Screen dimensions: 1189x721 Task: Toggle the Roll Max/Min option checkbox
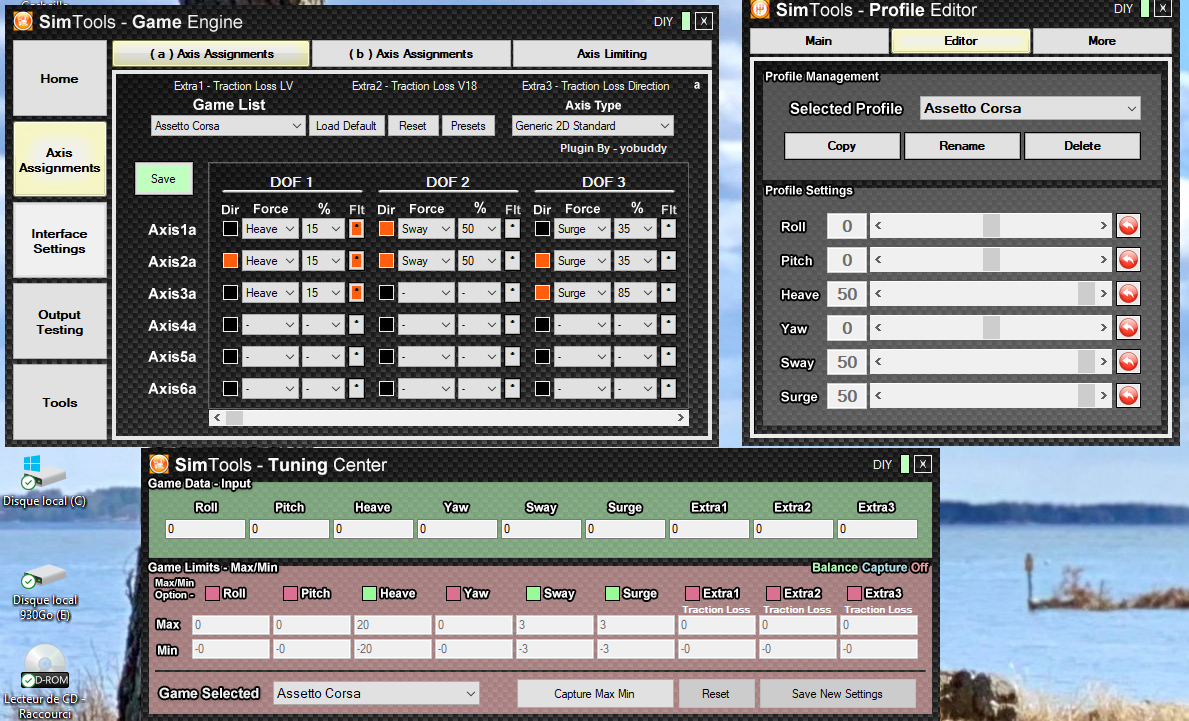[x=212, y=593]
